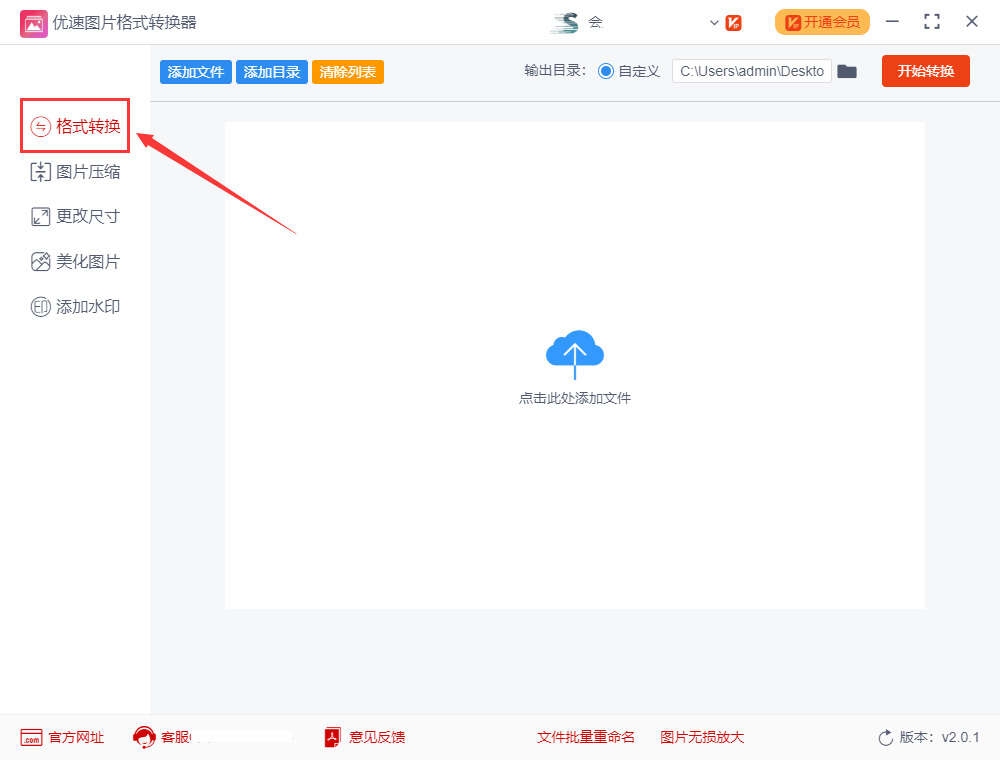Open the 图片无损放大 link
Viewport: 1000px width, 760px height.
[702, 737]
